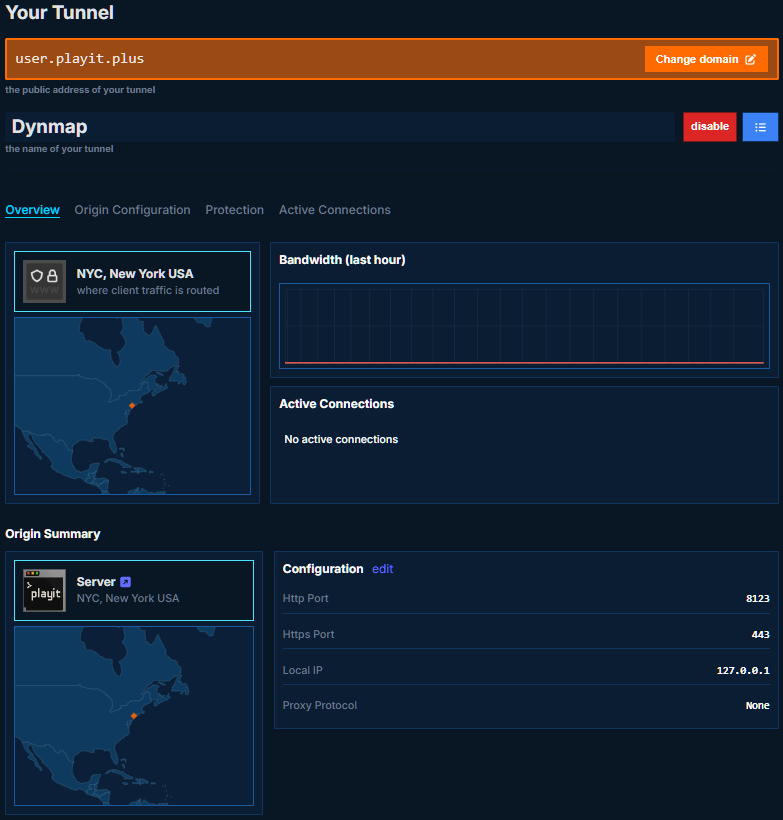The width and height of the screenshot is (783, 820).
Task: Select the Overview tab
Action: point(32,210)
